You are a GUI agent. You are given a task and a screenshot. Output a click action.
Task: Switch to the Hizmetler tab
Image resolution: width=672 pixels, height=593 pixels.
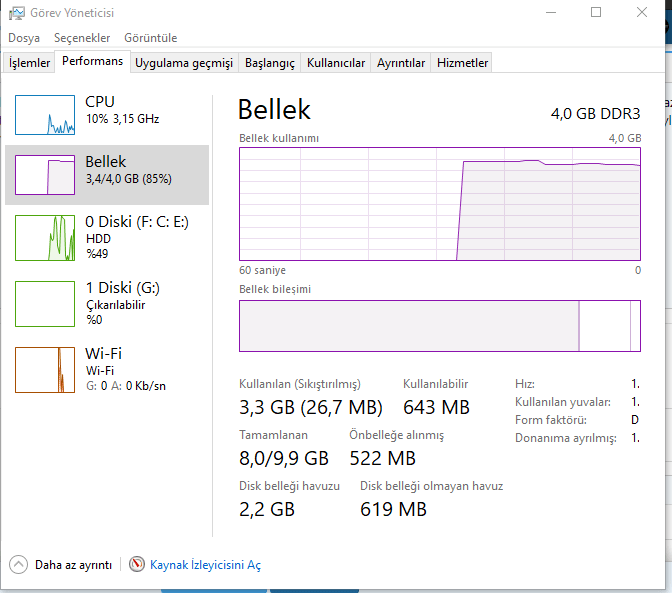pos(463,63)
